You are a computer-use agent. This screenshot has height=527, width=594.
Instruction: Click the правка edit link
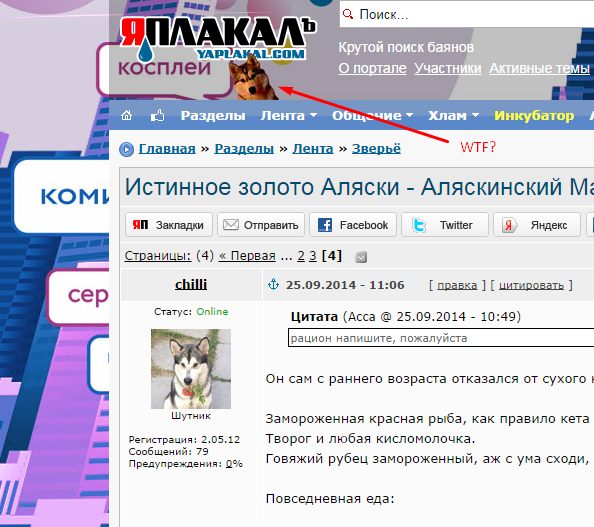pos(457,285)
